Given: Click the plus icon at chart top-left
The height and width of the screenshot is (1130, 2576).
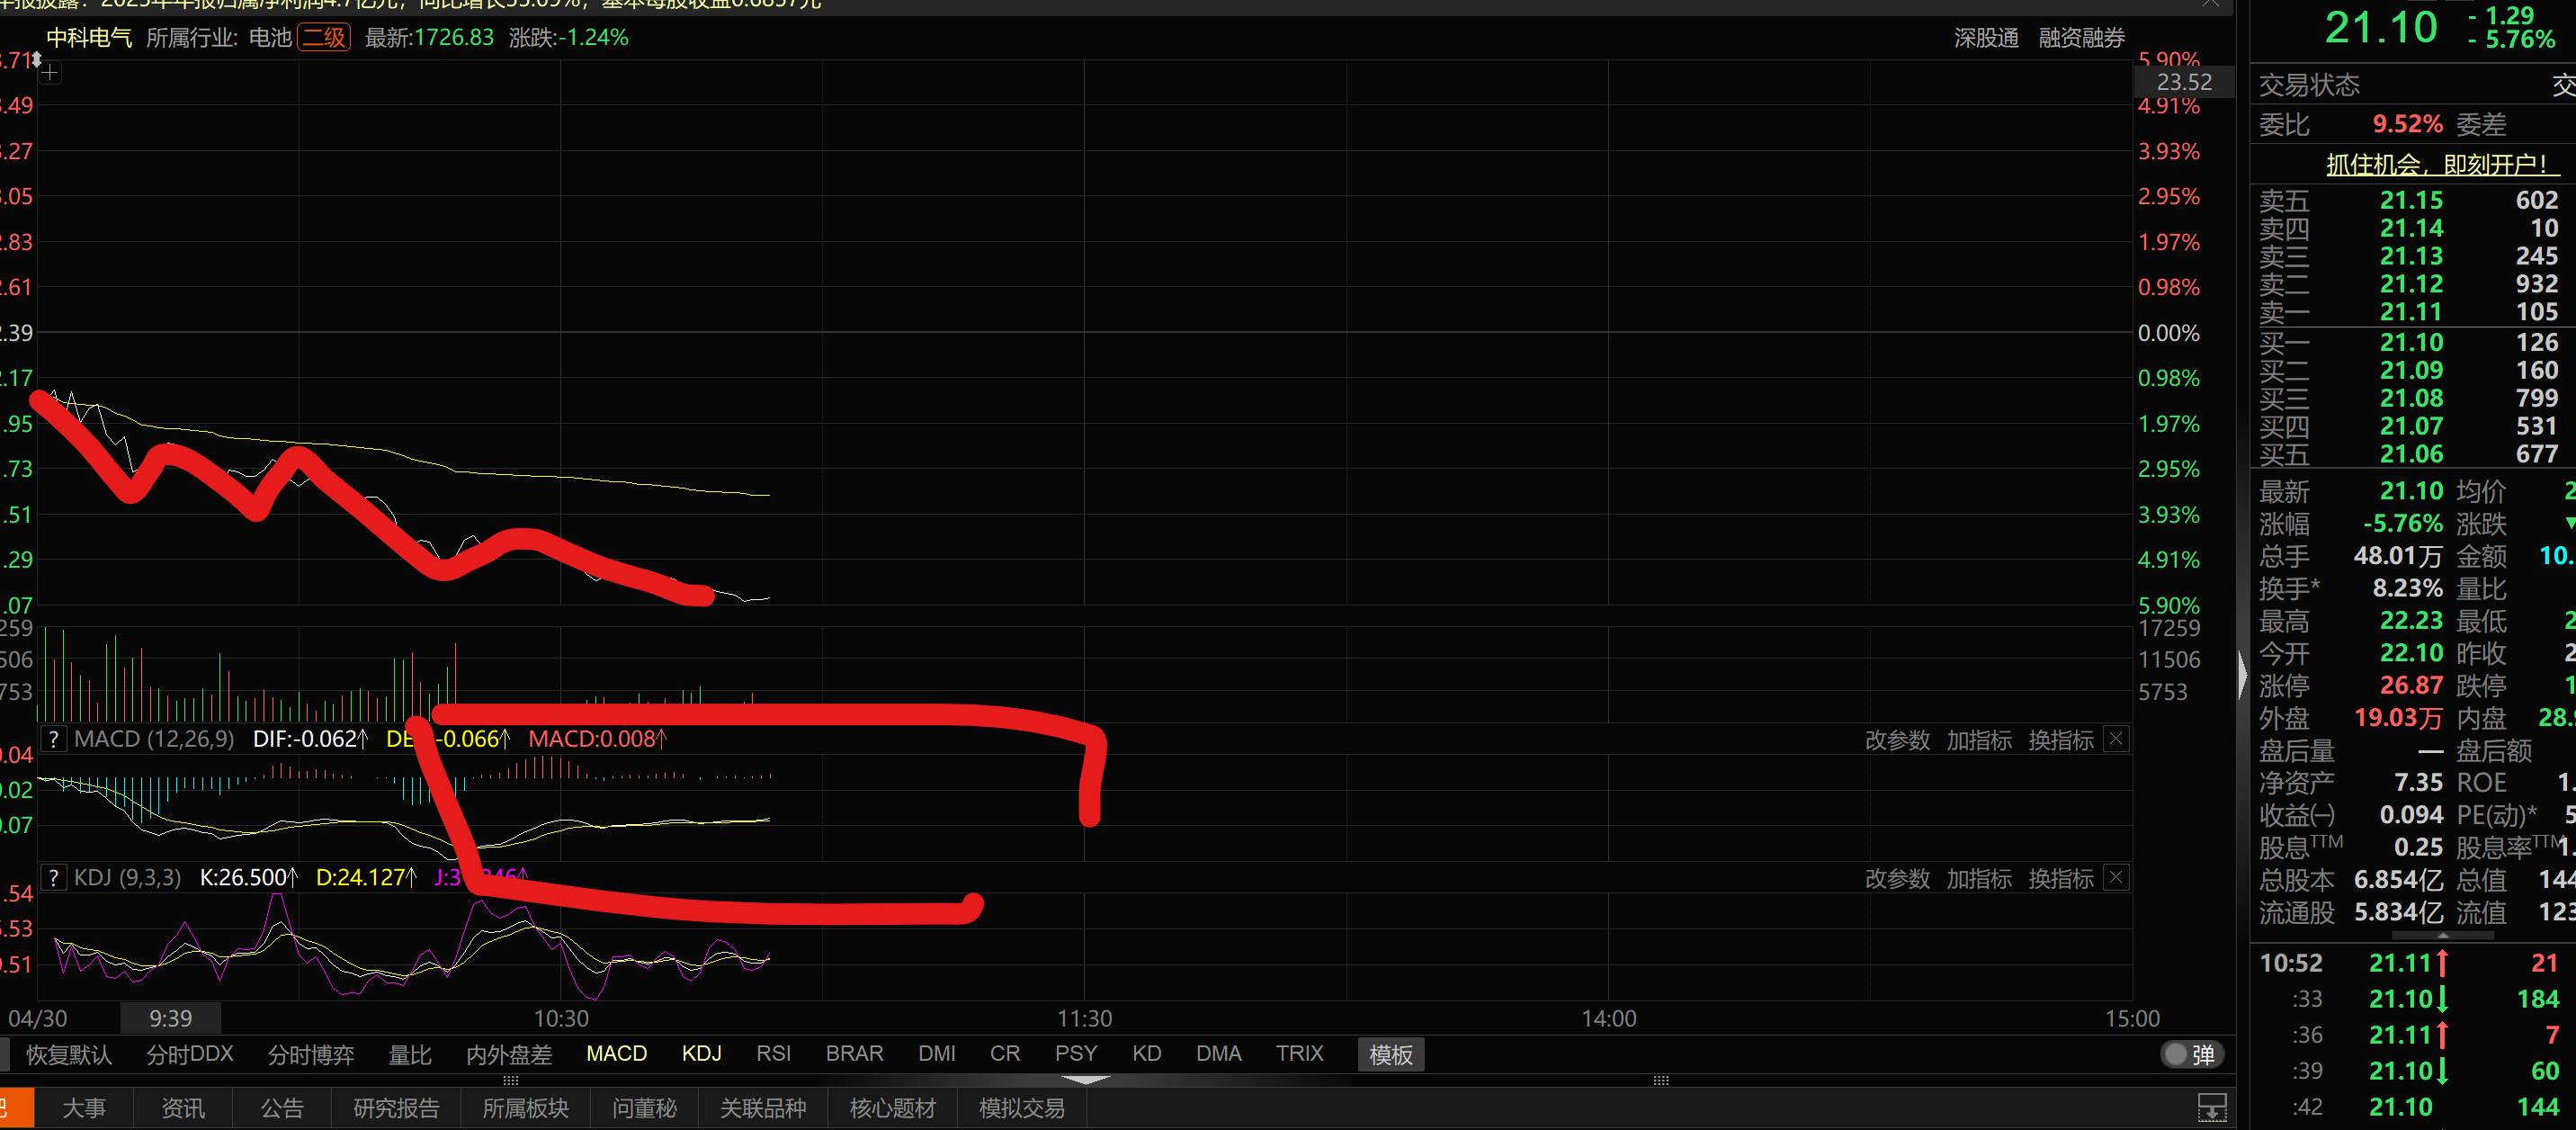Looking at the screenshot, I should tap(50, 72).
